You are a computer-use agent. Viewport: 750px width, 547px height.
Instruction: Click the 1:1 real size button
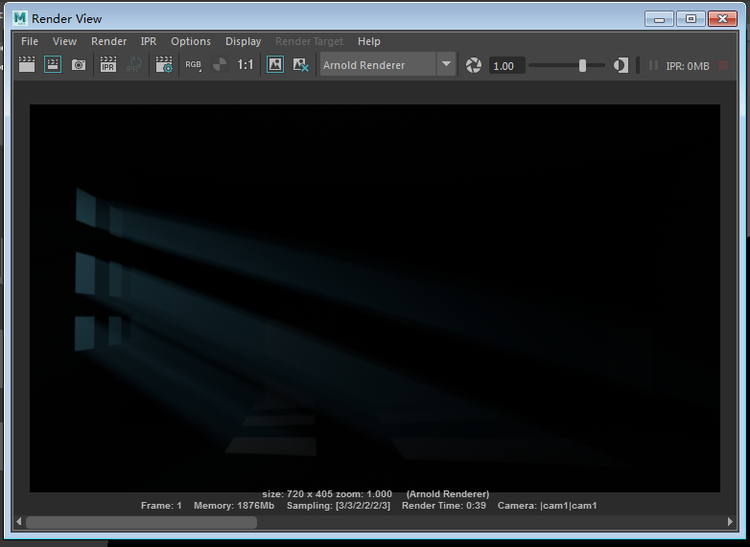[x=245, y=65]
